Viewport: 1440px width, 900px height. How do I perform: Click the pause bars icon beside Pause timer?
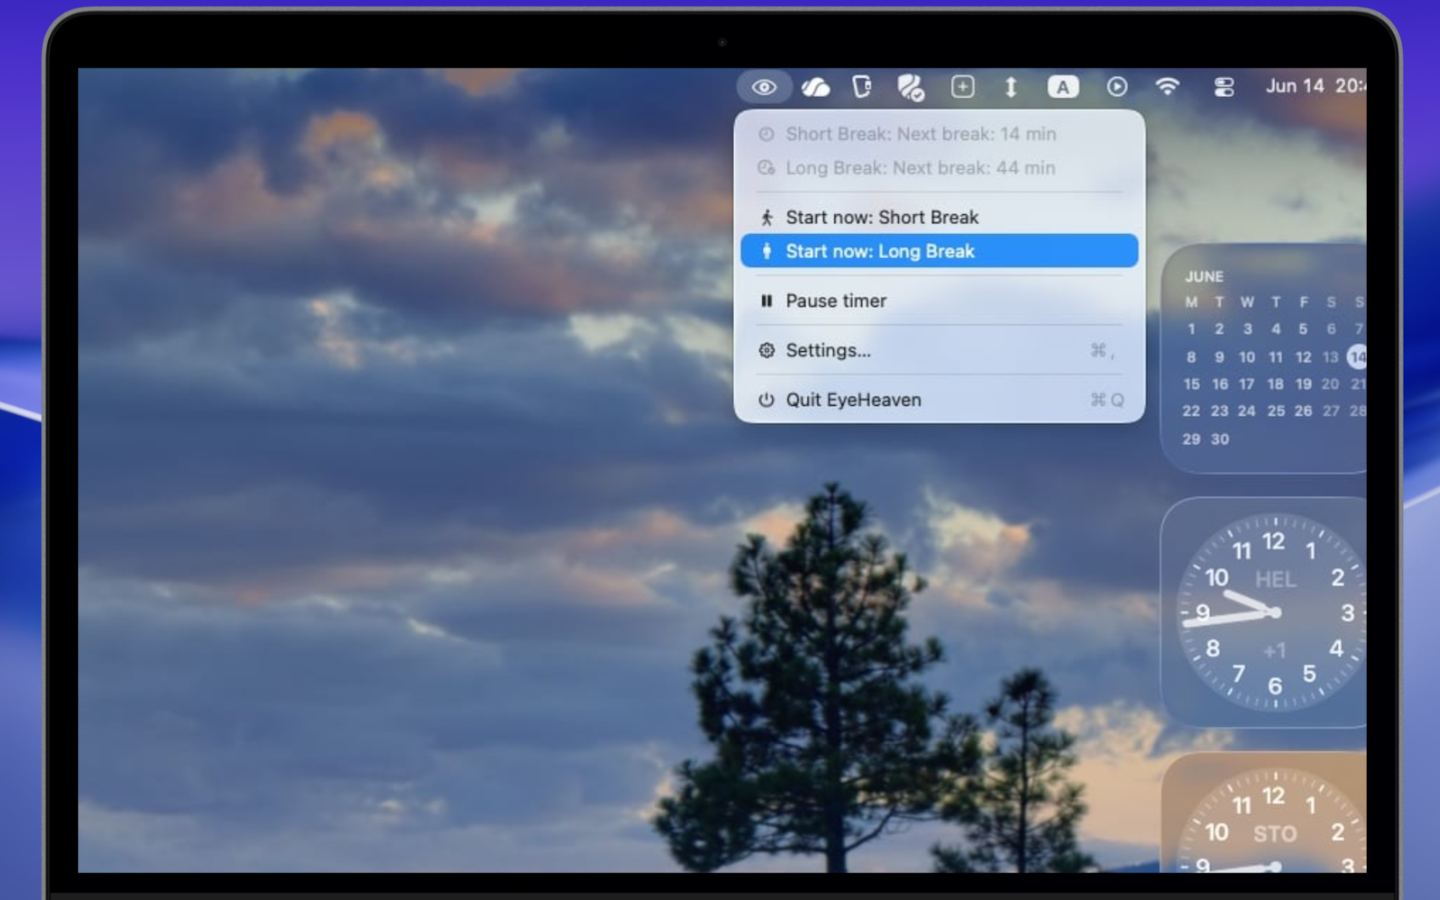766,301
